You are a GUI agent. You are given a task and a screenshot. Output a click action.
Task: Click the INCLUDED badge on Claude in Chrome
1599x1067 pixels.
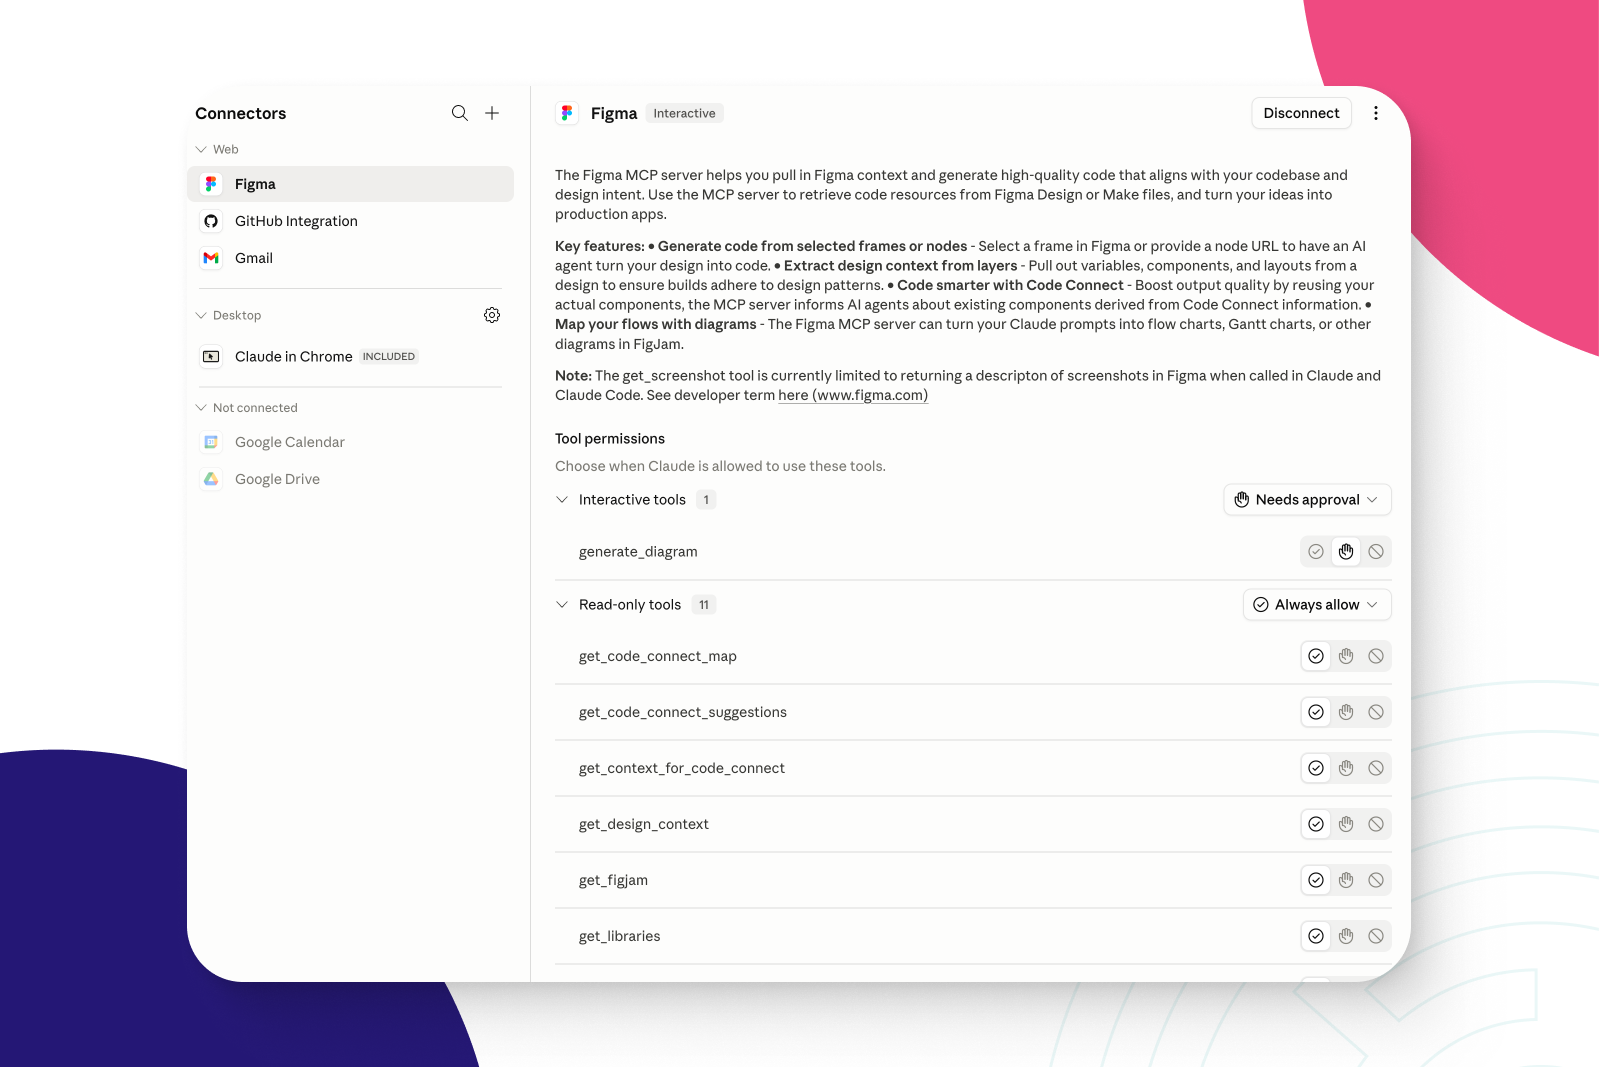389,356
